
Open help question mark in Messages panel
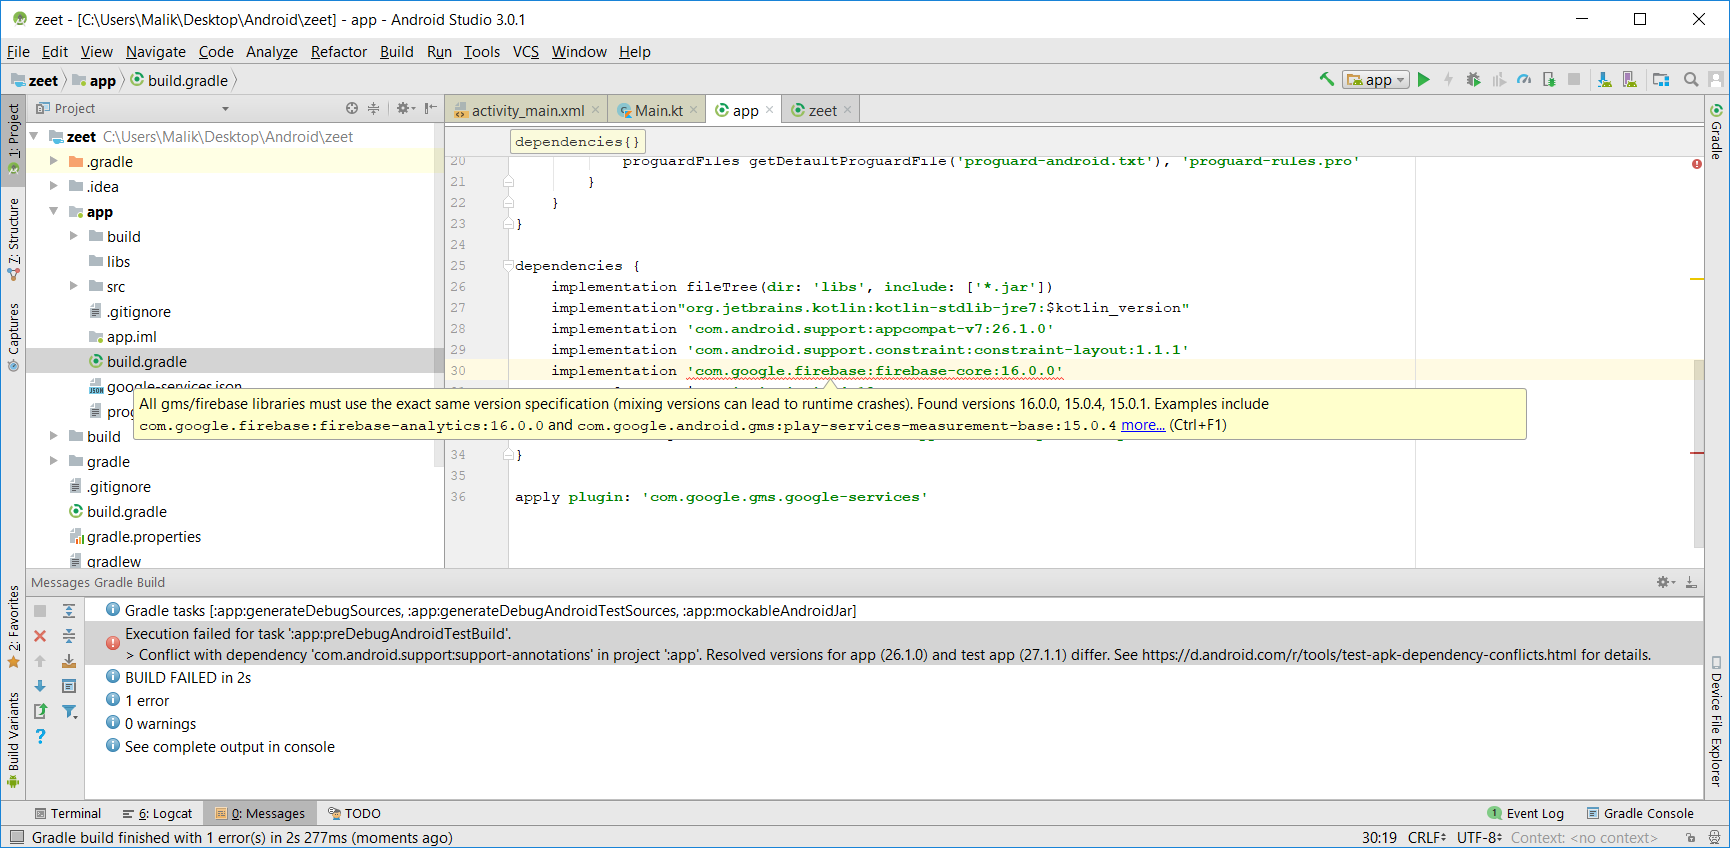[40, 736]
